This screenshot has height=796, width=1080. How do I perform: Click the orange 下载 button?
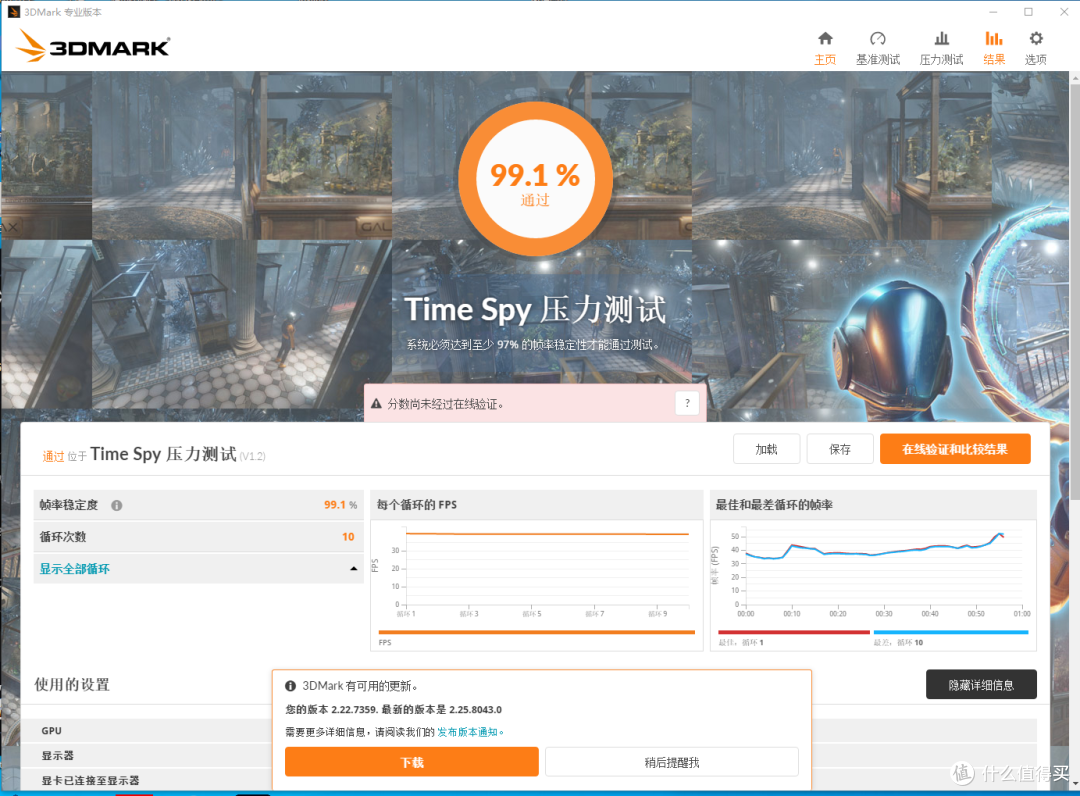(x=412, y=762)
